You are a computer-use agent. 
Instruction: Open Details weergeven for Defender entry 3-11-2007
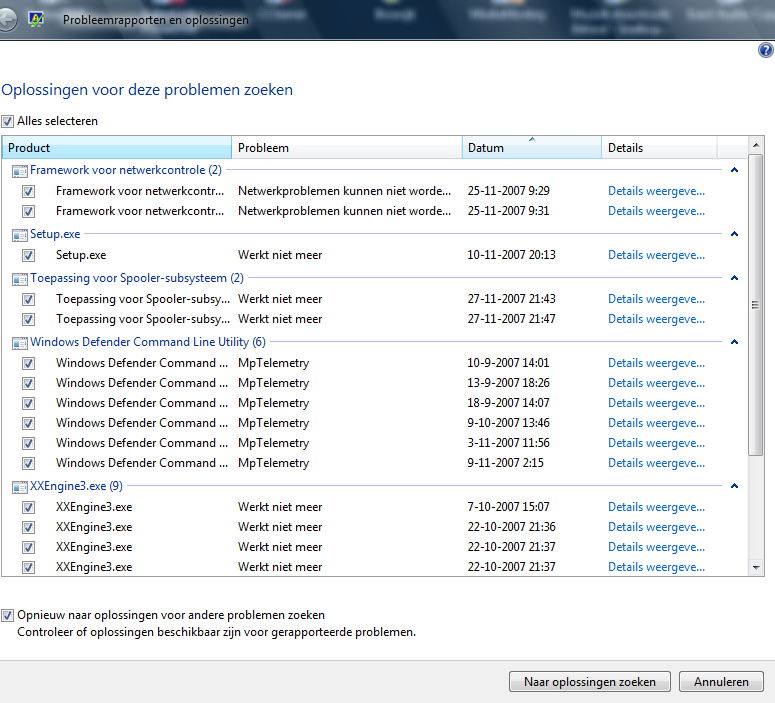coord(656,443)
